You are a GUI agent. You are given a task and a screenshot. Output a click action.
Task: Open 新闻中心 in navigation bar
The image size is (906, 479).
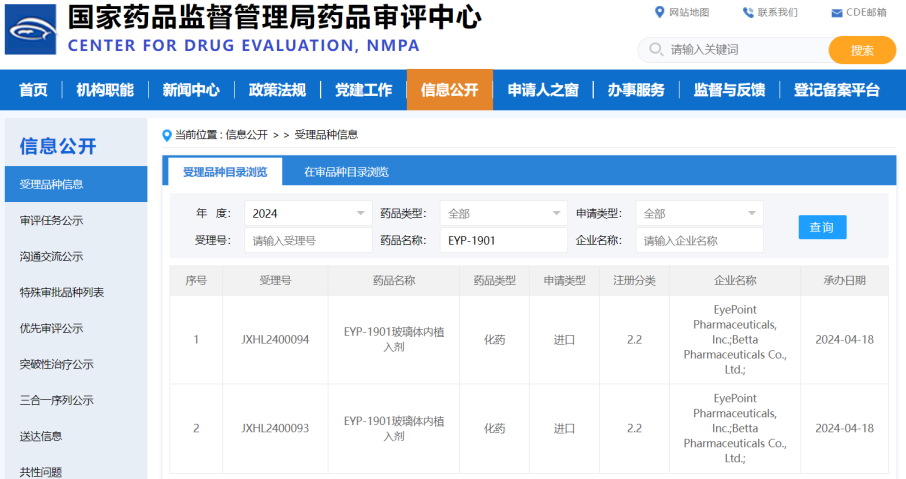pyautogui.click(x=191, y=90)
